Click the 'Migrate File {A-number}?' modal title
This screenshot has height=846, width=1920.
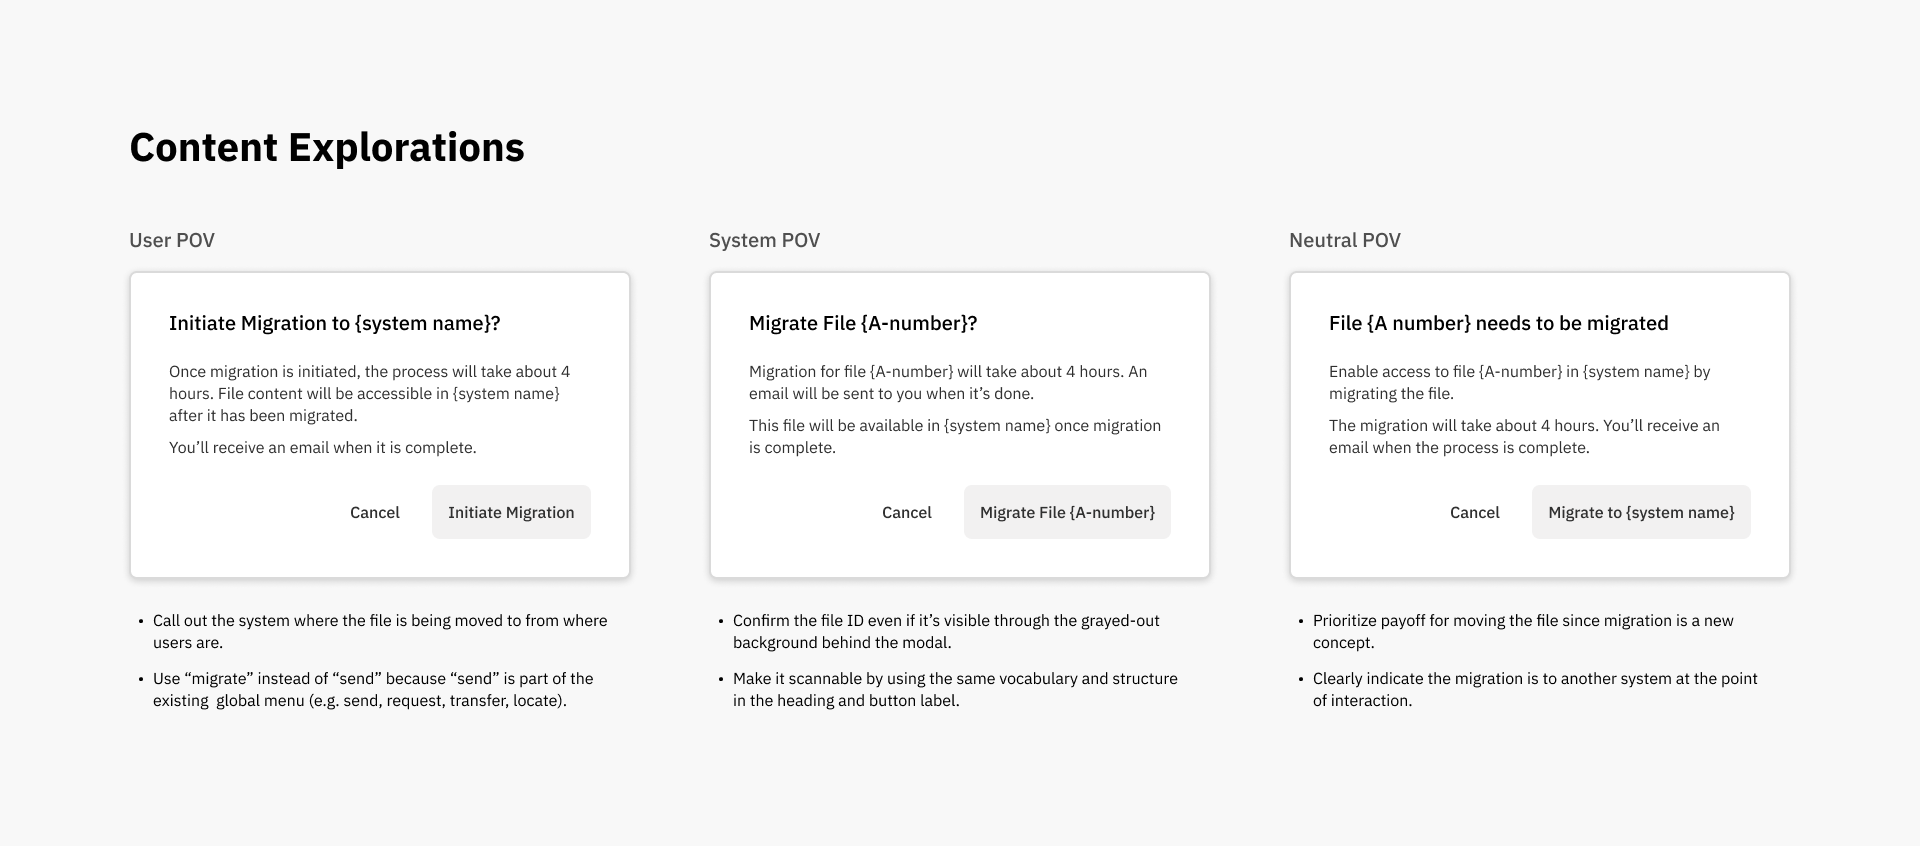coord(862,323)
